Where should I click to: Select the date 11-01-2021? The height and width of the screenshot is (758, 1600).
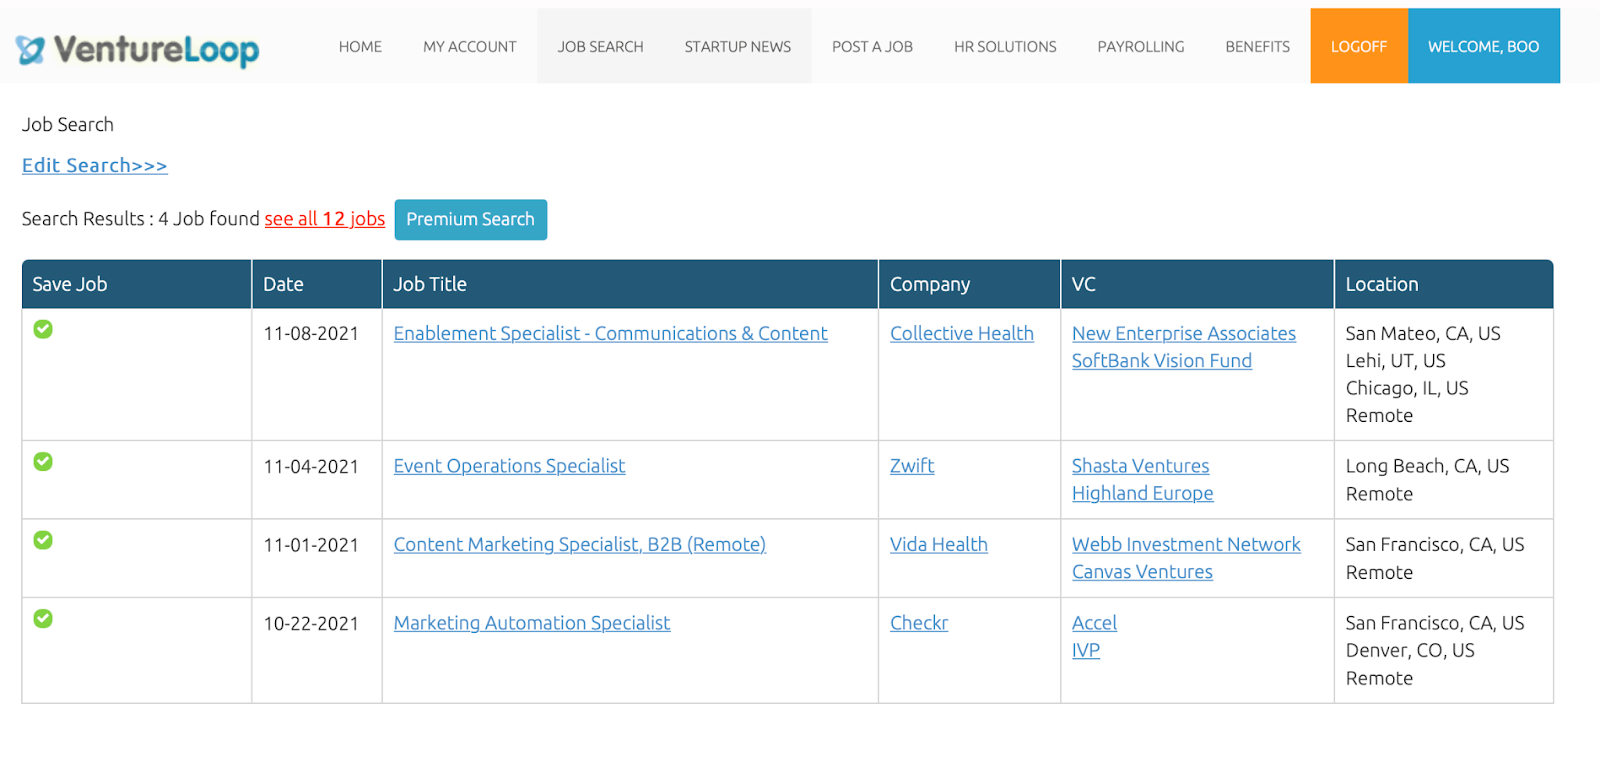coord(311,545)
